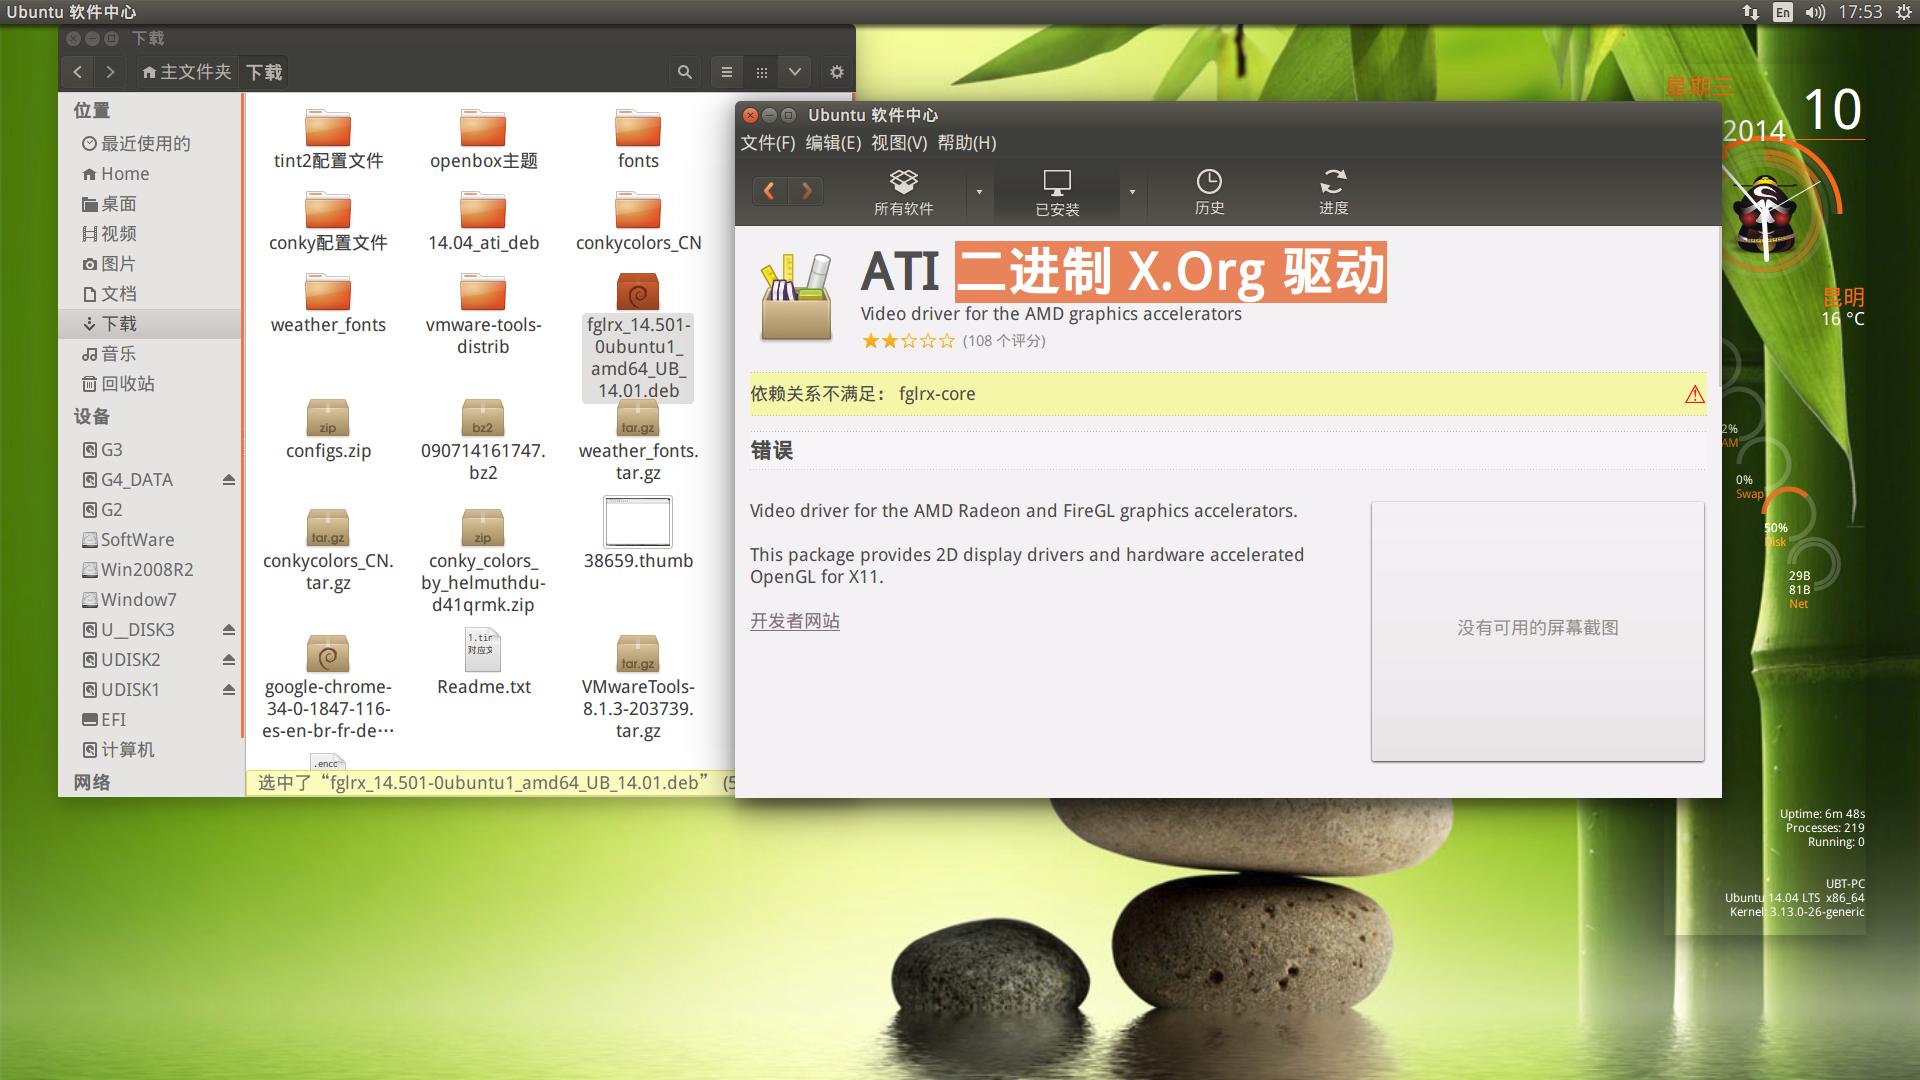The height and width of the screenshot is (1080, 1920).
Task: Select the tint2配置文件 folder
Action: point(328,140)
